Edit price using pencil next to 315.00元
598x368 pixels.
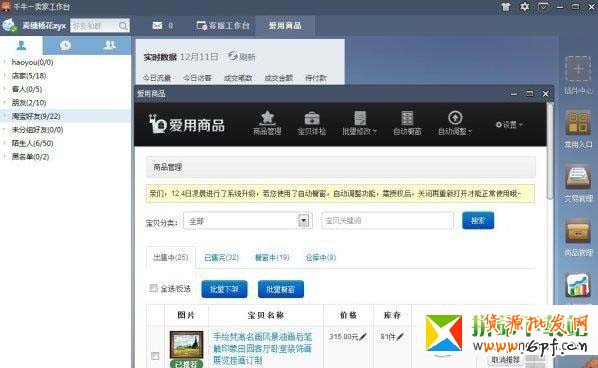click(x=363, y=337)
